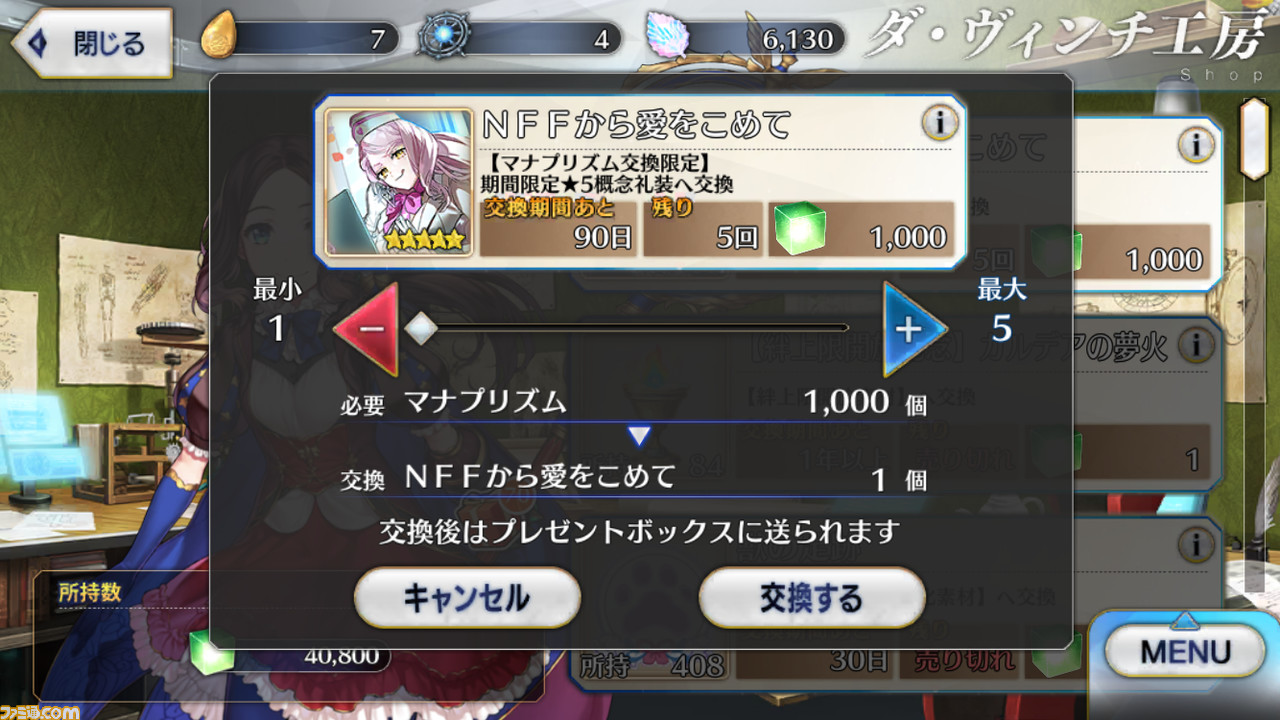Click the green prism in 所持数 panel
Image resolution: width=1280 pixels, height=720 pixels.
point(212,651)
